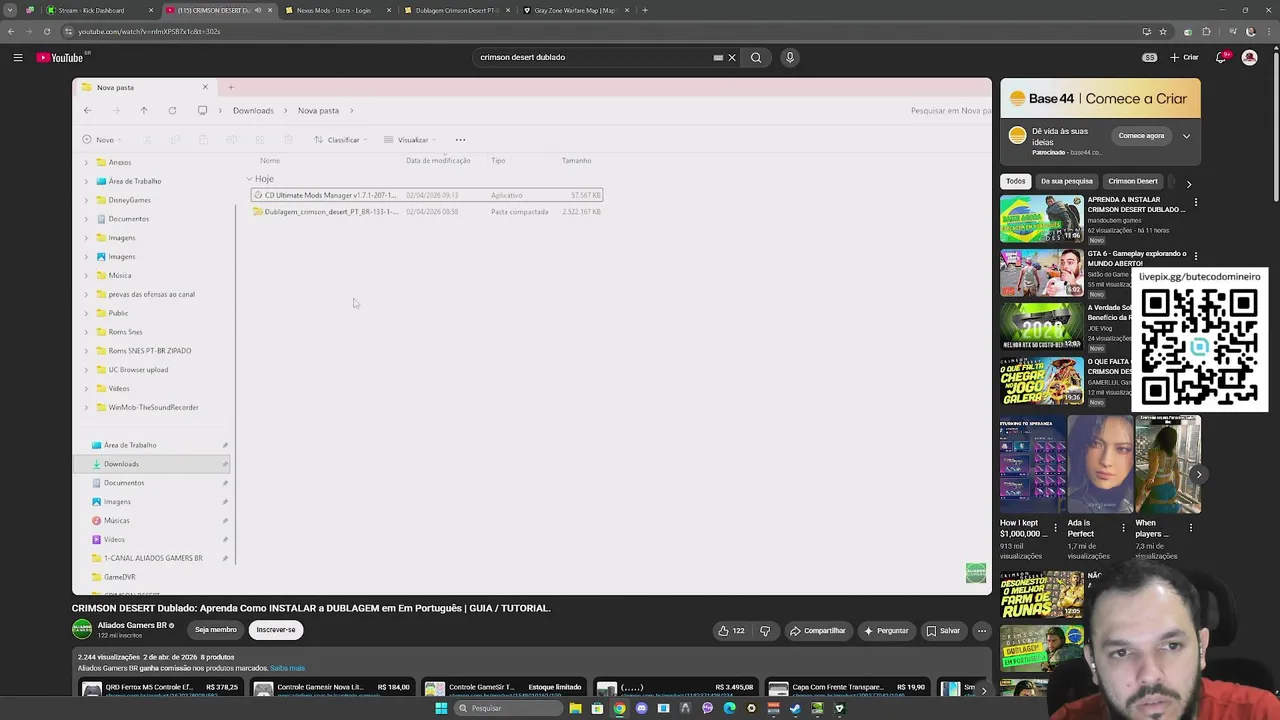Bookmark the page with the star icon
Image resolution: width=1280 pixels, height=720 pixels.
[x=1162, y=31]
